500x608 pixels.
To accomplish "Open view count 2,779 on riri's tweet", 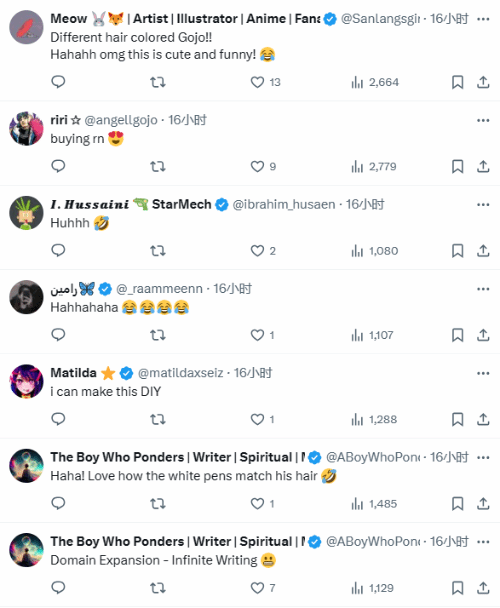I will coord(374,167).
